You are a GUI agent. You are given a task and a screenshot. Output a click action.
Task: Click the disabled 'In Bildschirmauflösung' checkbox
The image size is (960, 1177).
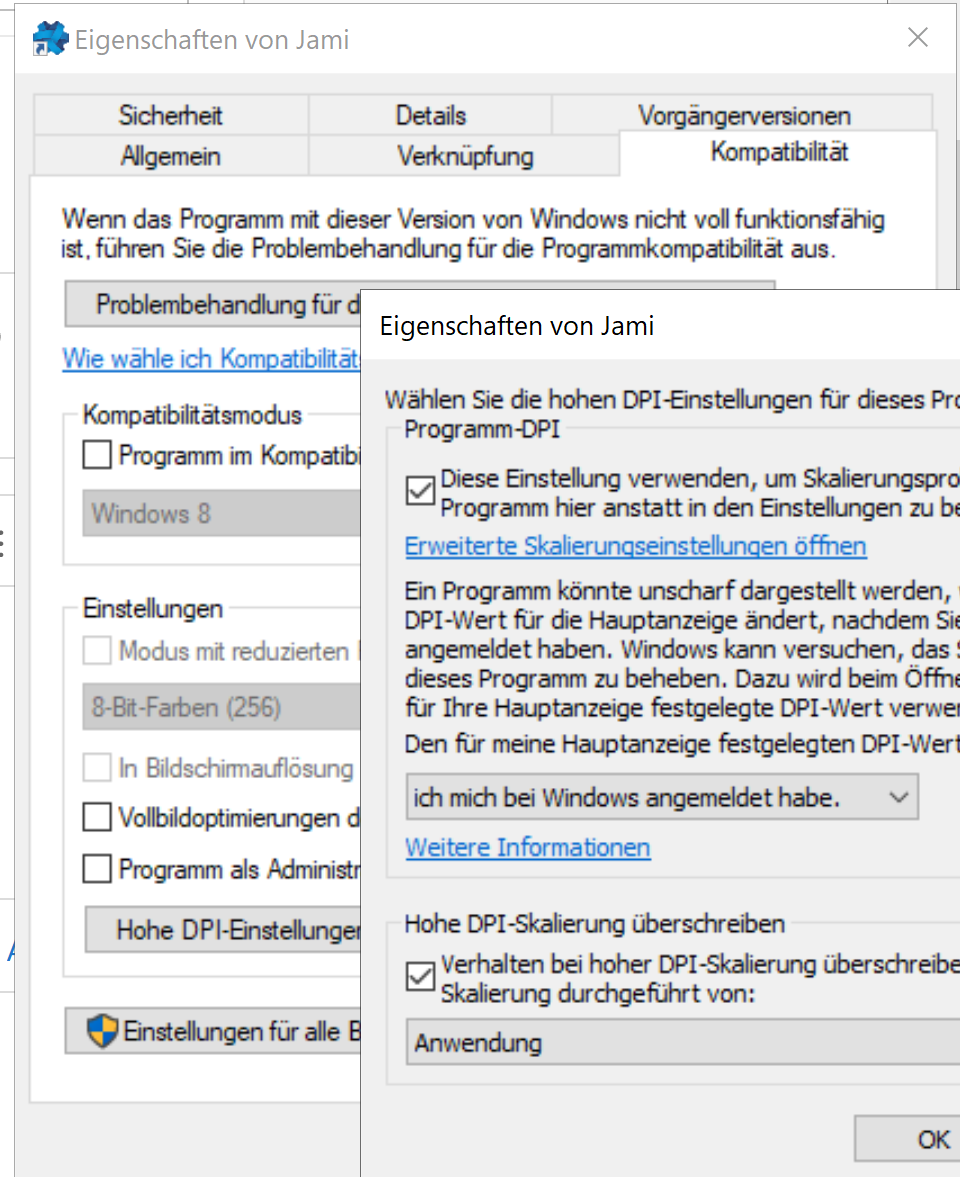click(x=97, y=767)
